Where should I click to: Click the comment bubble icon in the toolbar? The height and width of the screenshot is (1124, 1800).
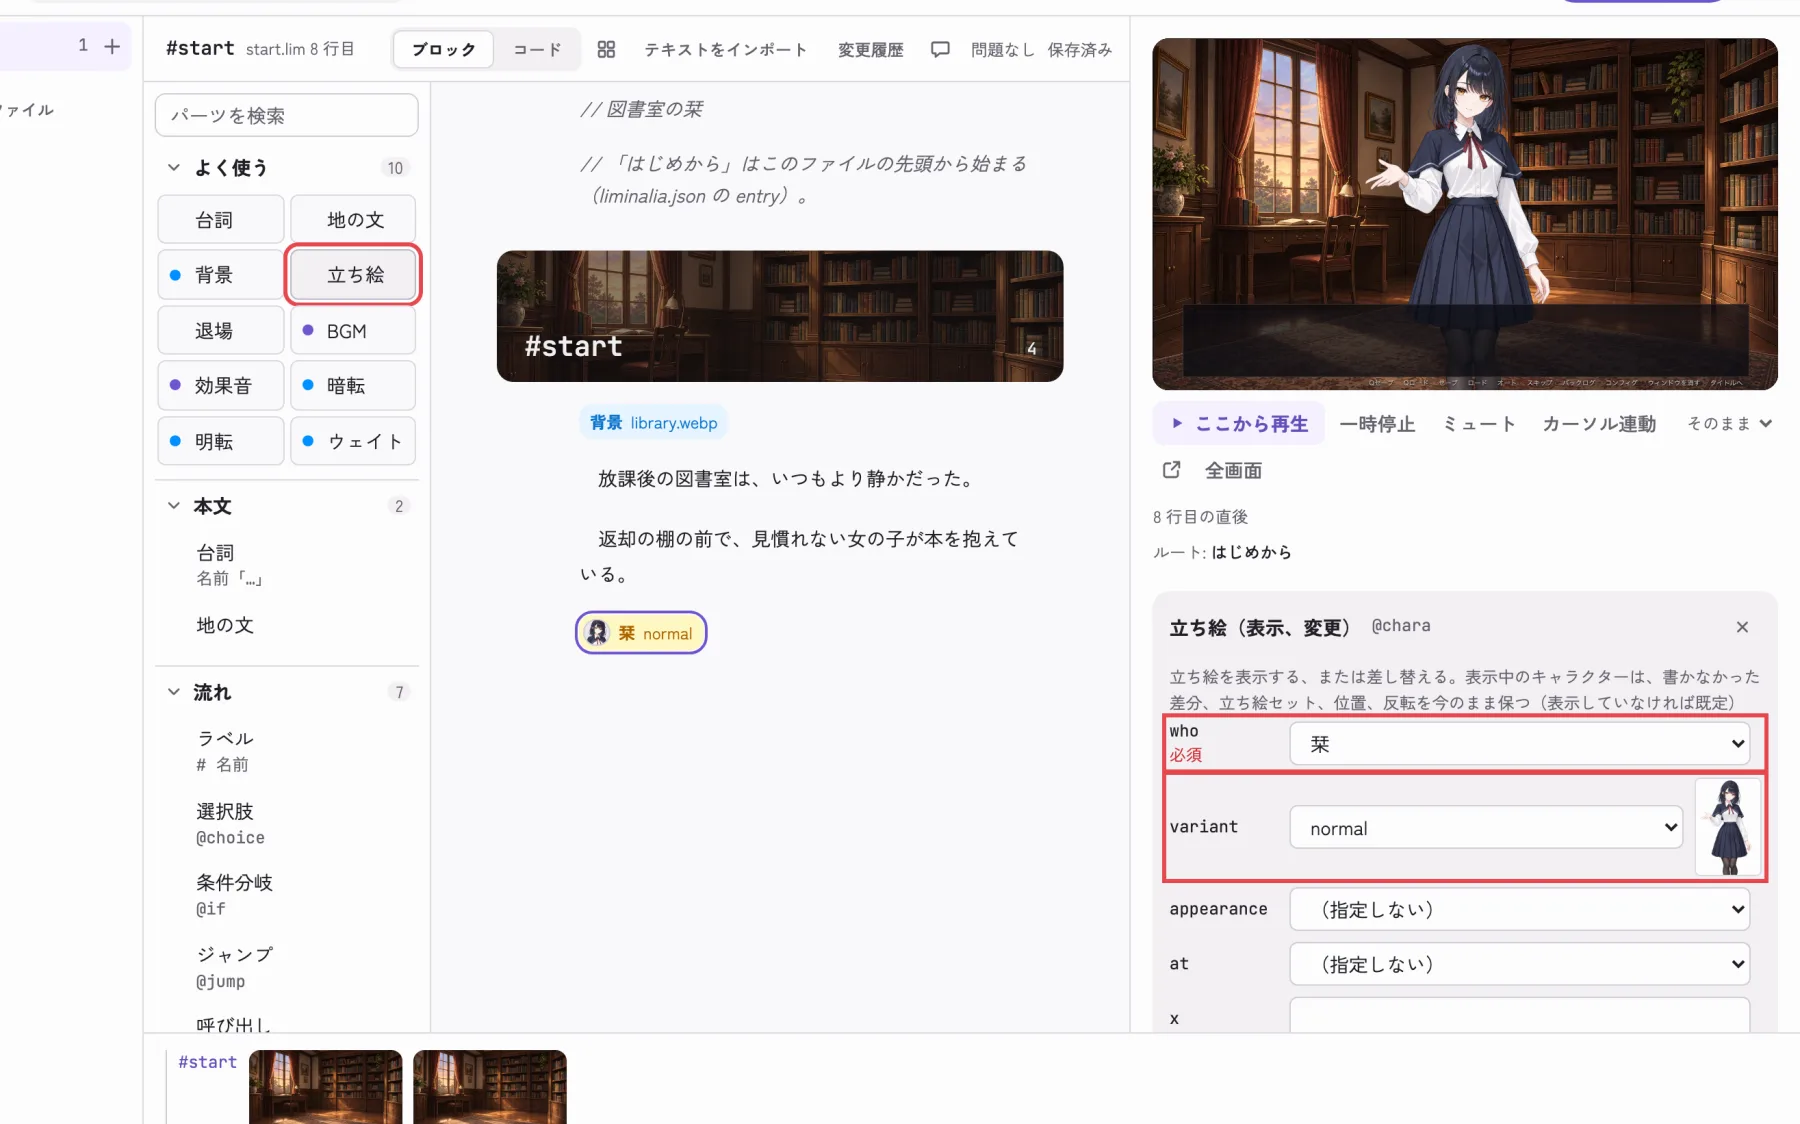tap(940, 49)
